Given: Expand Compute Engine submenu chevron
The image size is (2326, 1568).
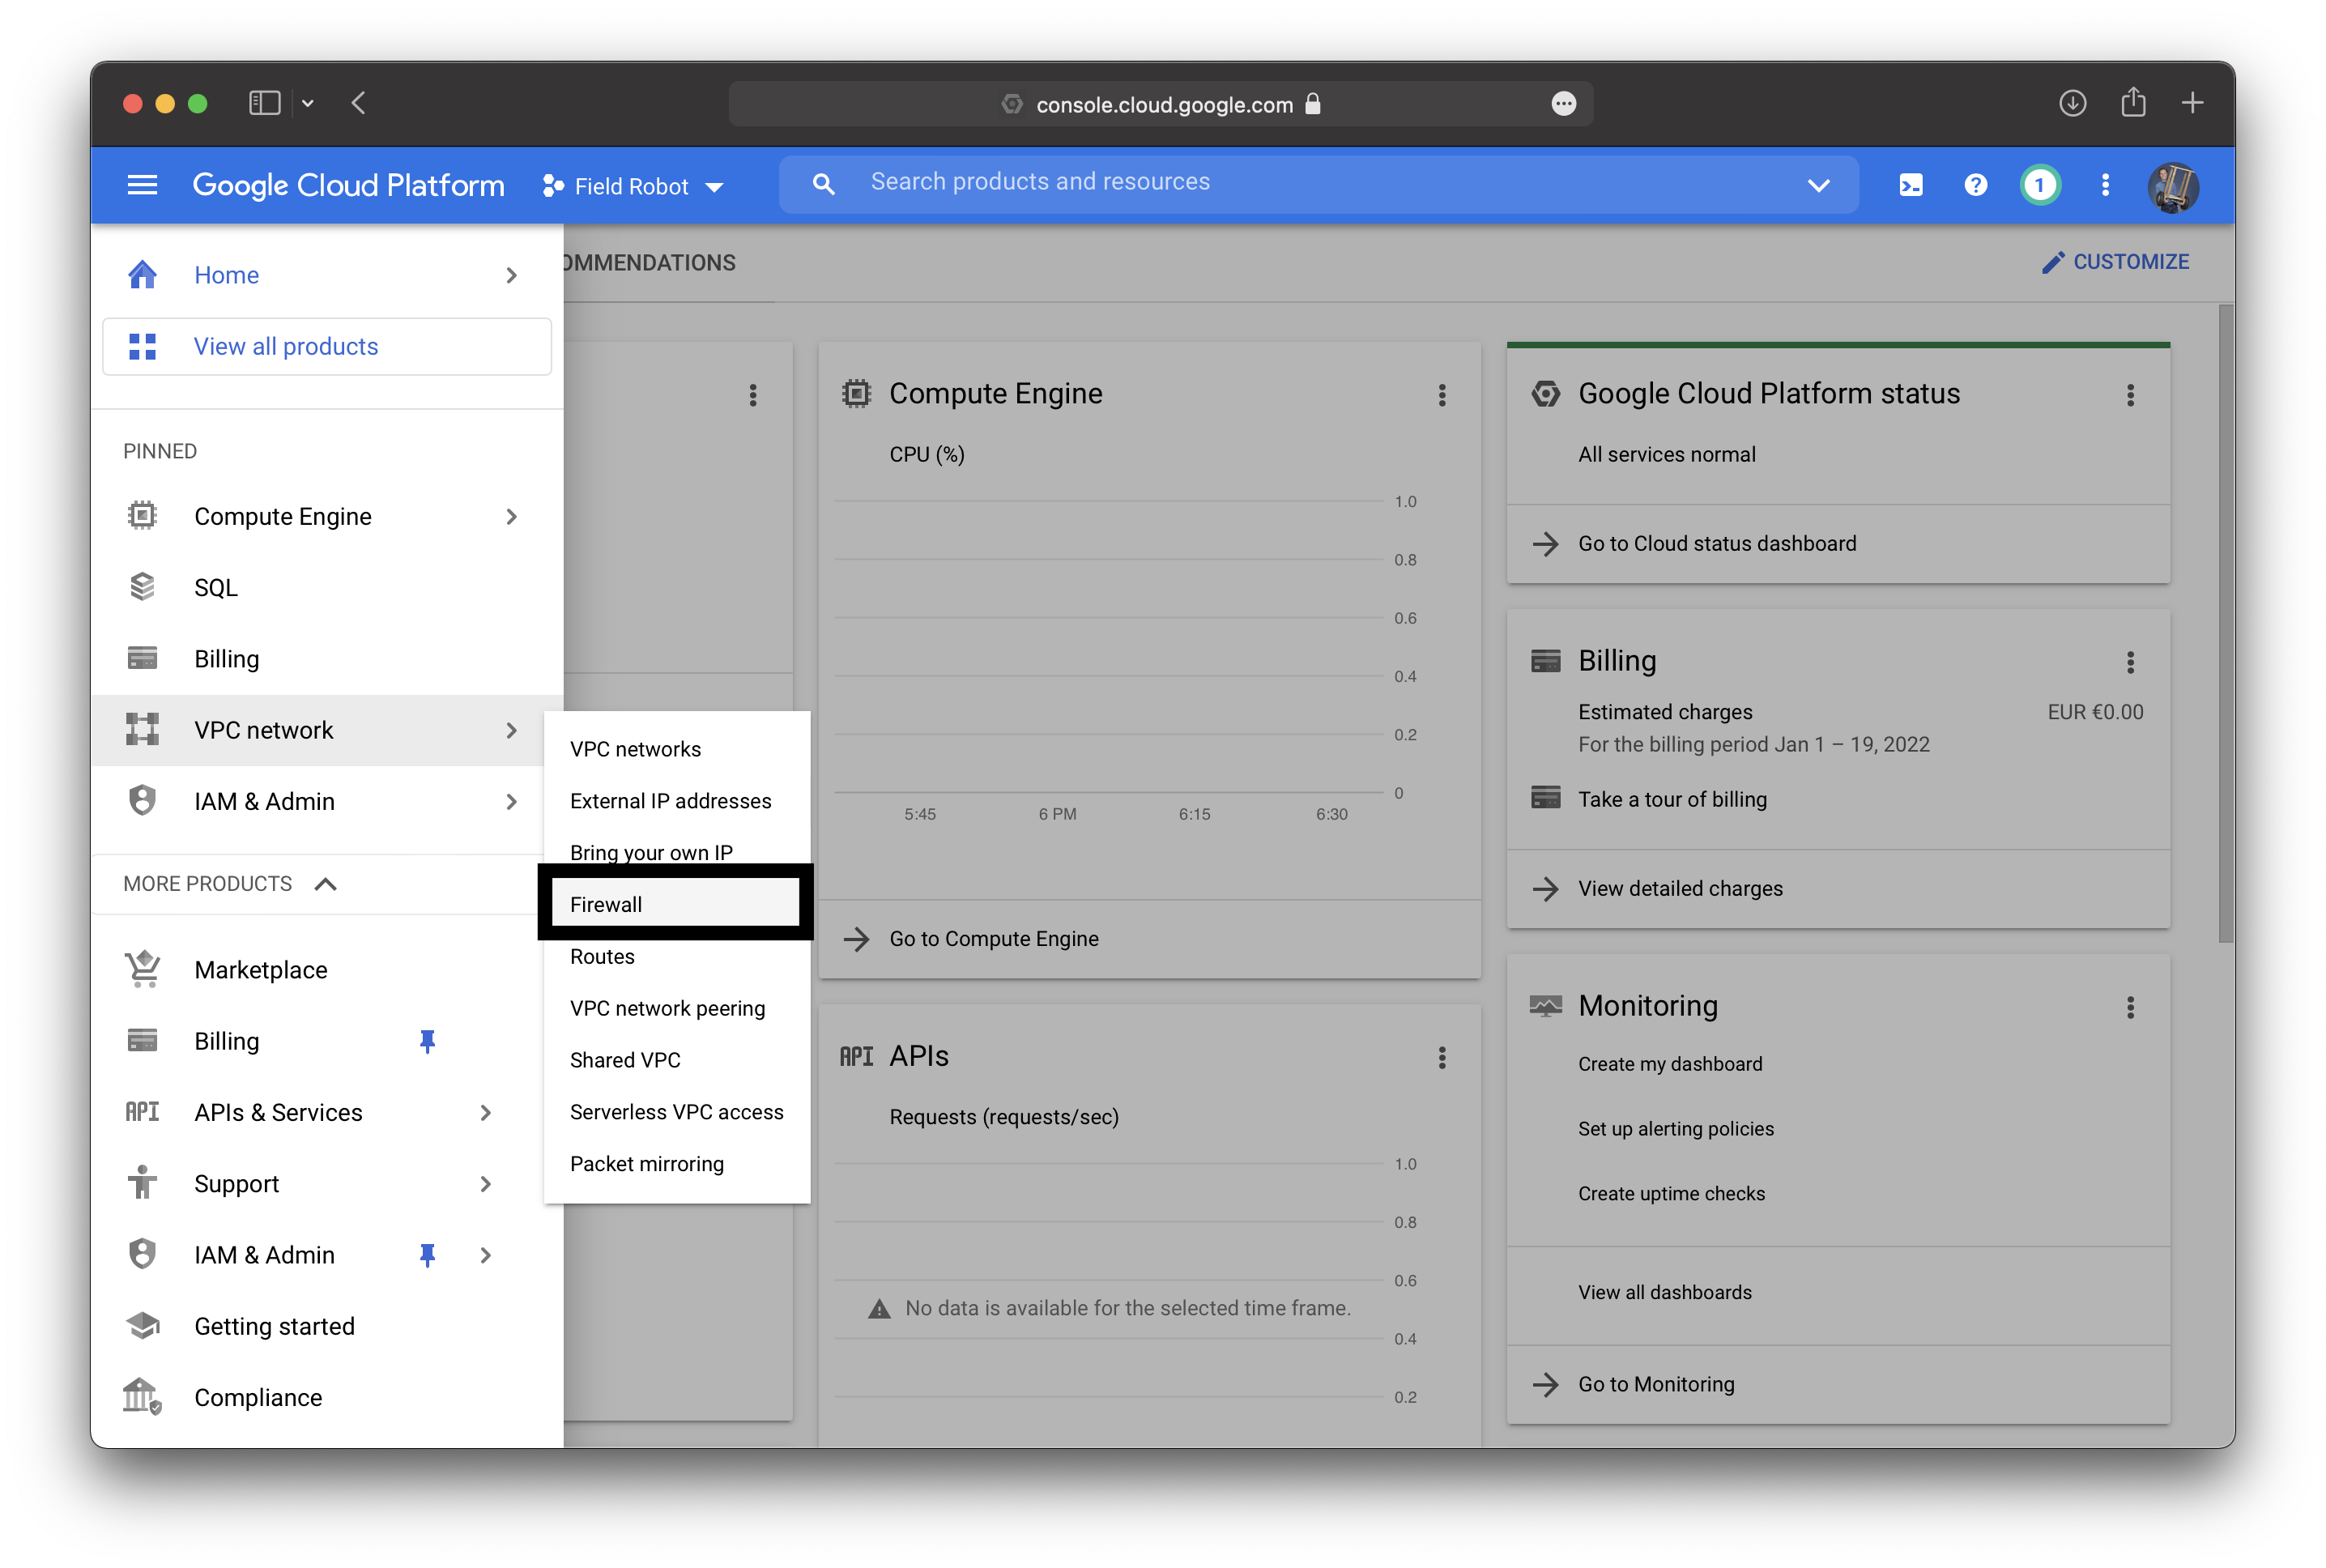Looking at the screenshot, I should point(511,516).
